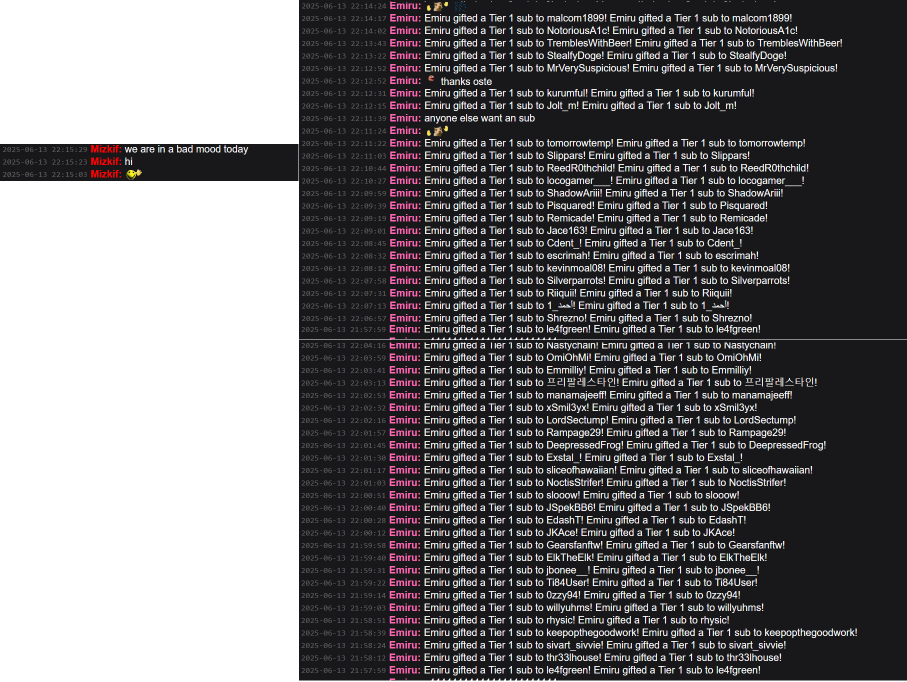The height and width of the screenshot is (682, 907).
Task: Select the gifted sub message to Gearsfanftw
Action: 604,545
